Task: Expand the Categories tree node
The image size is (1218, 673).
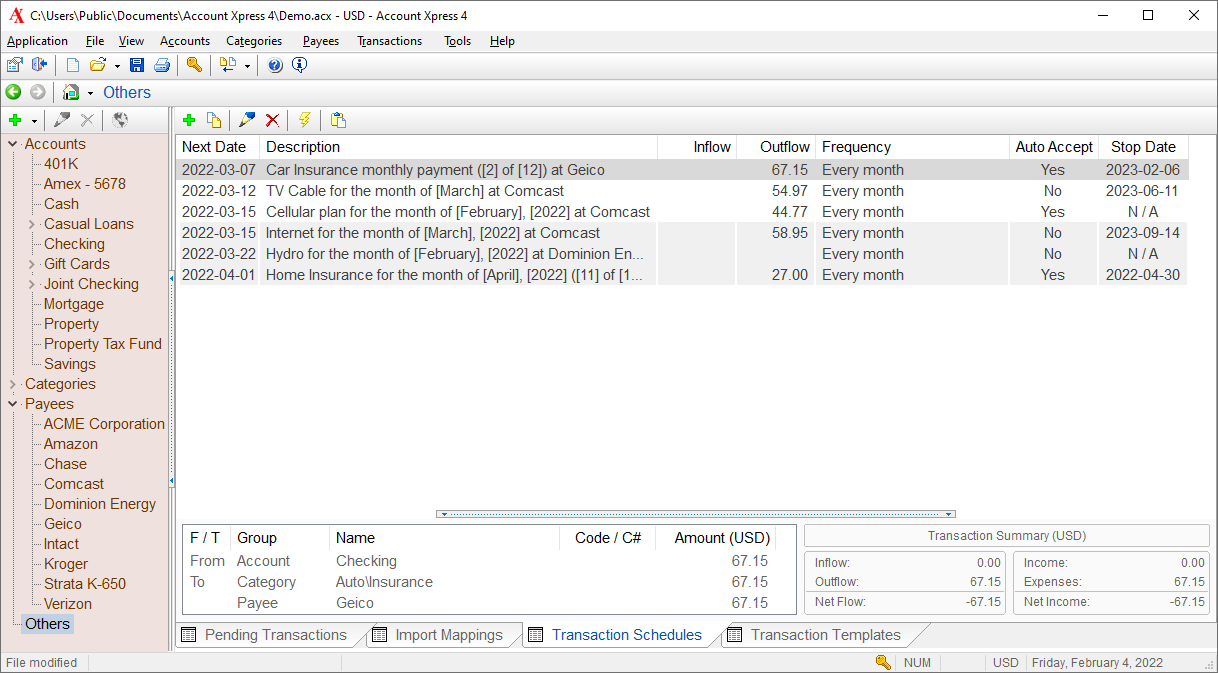Action: click(13, 384)
